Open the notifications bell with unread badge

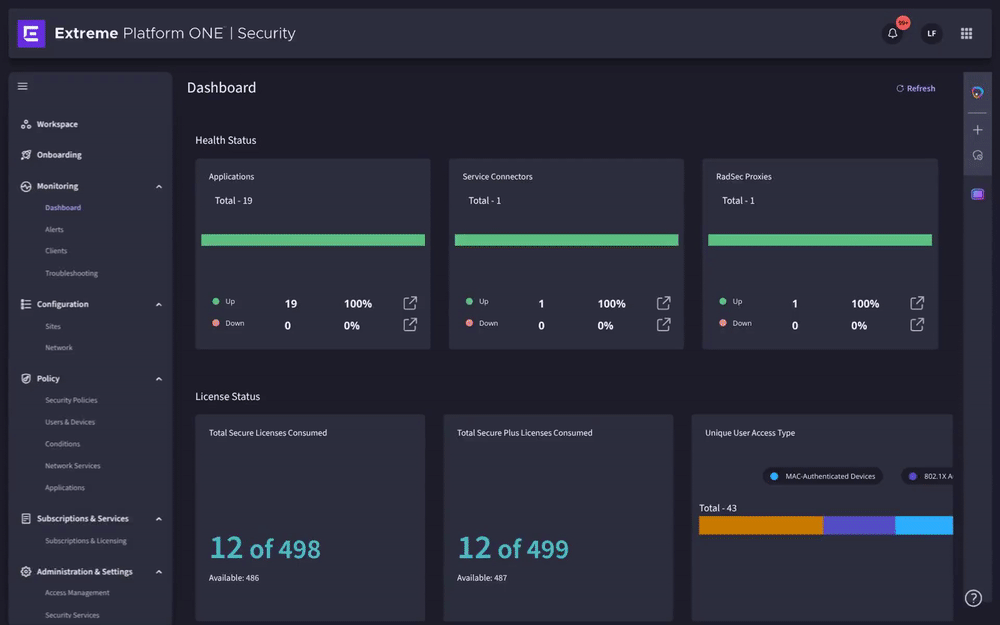(x=893, y=33)
